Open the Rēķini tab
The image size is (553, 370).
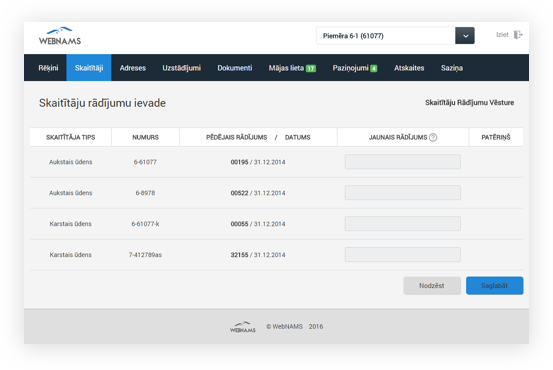[48, 68]
